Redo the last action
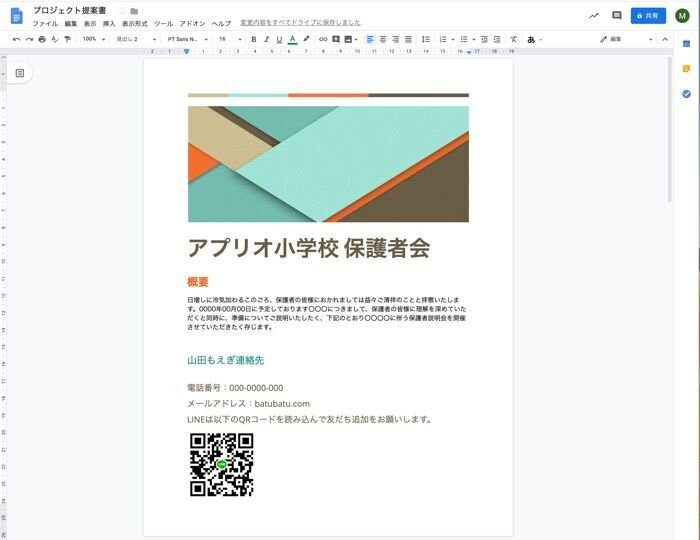The image size is (700, 540). (x=29, y=39)
